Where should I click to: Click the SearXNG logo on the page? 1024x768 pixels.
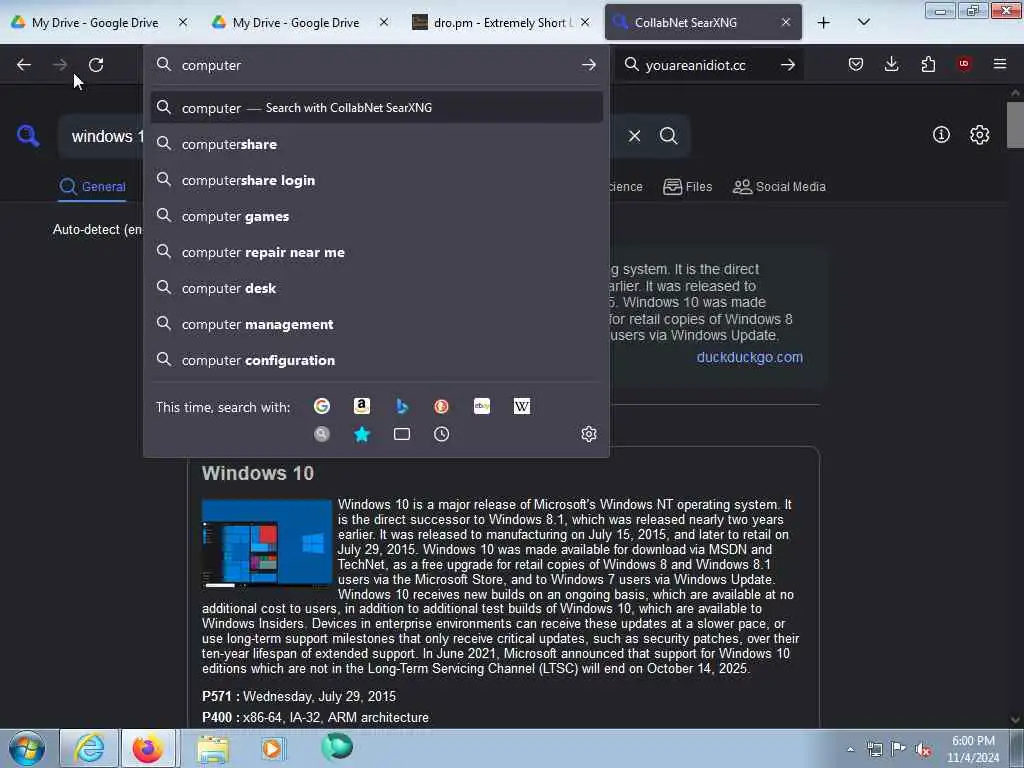[28, 136]
